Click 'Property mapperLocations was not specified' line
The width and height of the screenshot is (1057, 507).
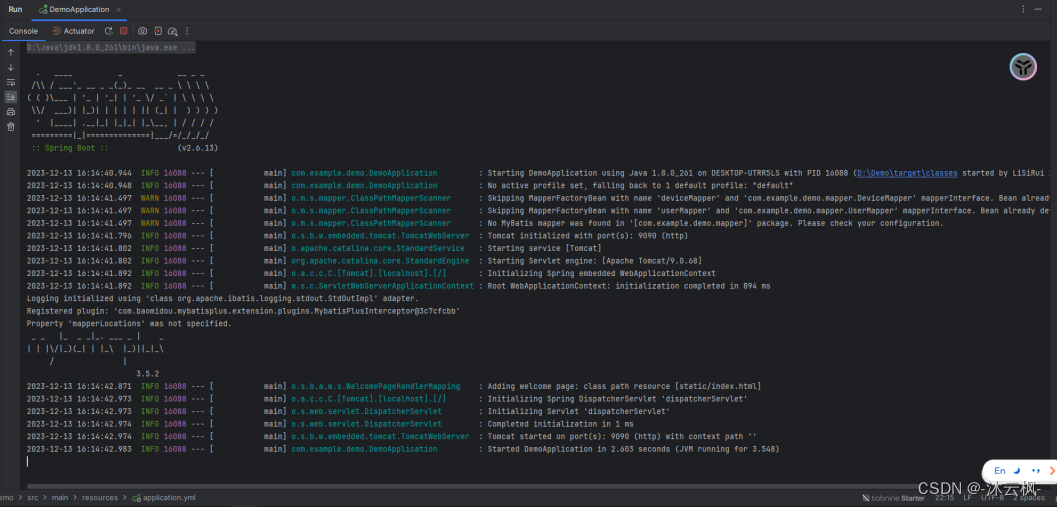[x=129, y=324]
